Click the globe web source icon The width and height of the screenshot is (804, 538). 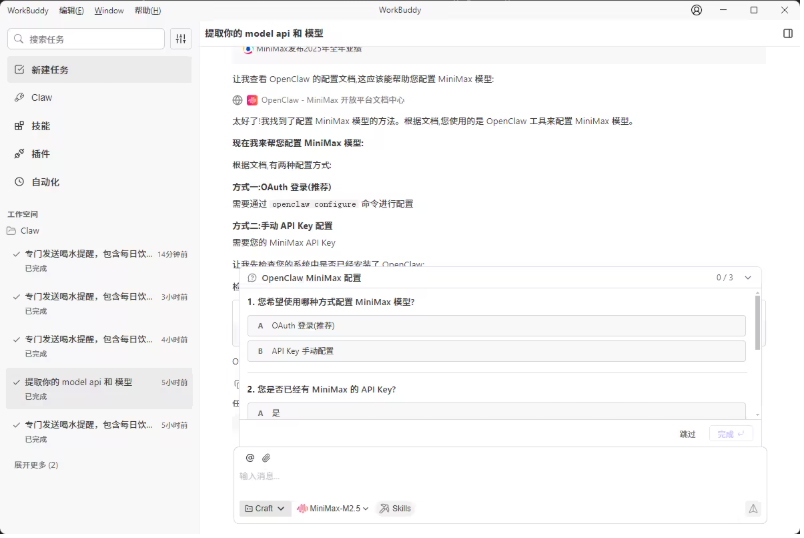[x=237, y=100]
